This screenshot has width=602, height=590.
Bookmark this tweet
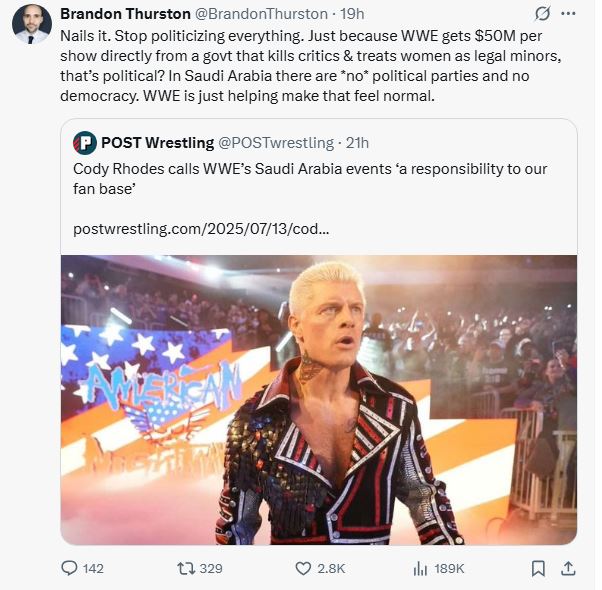pos(538,568)
